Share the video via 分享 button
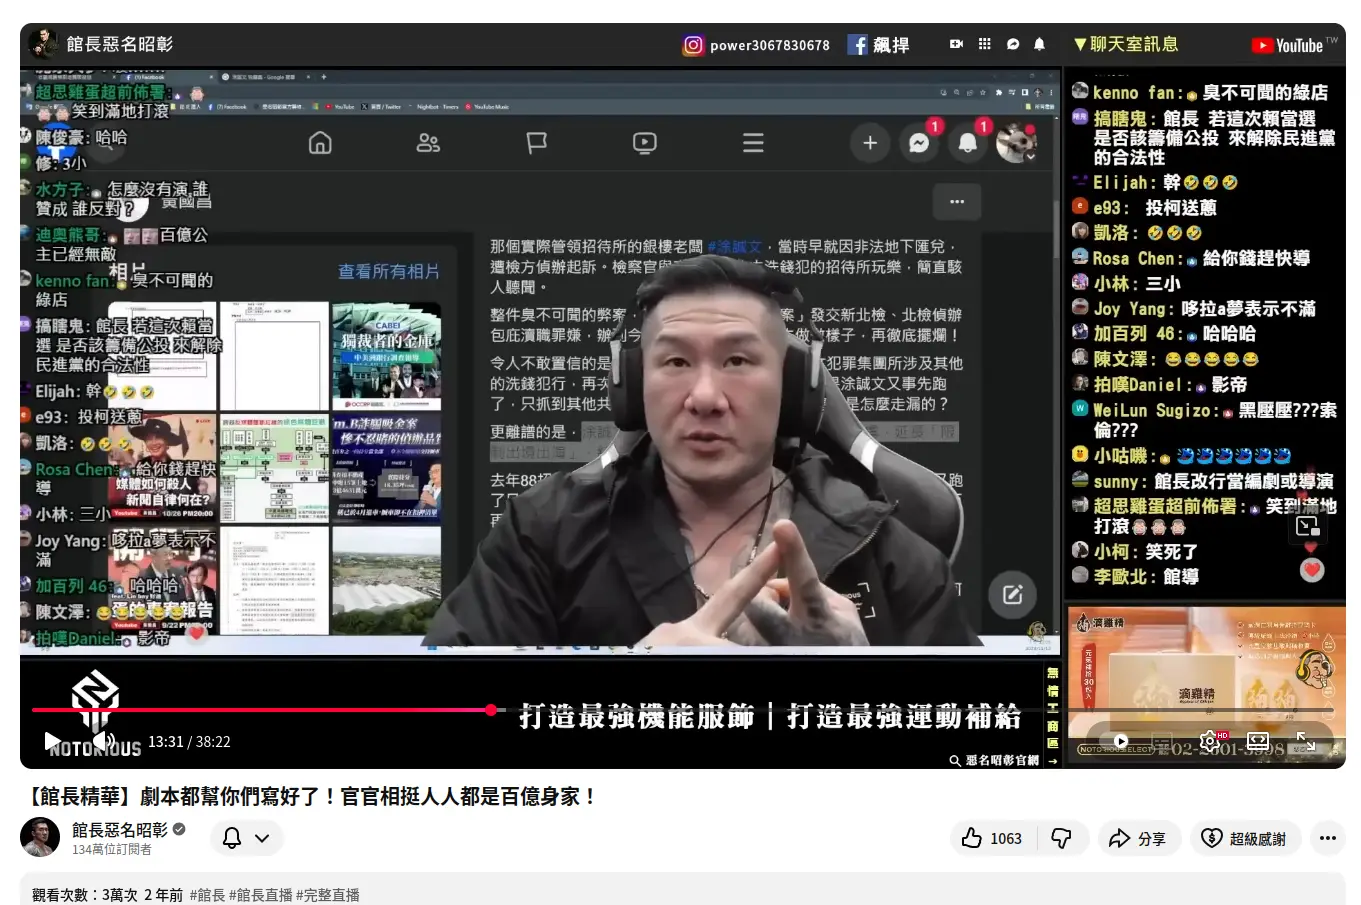The width and height of the screenshot is (1361, 905). (1138, 838)
